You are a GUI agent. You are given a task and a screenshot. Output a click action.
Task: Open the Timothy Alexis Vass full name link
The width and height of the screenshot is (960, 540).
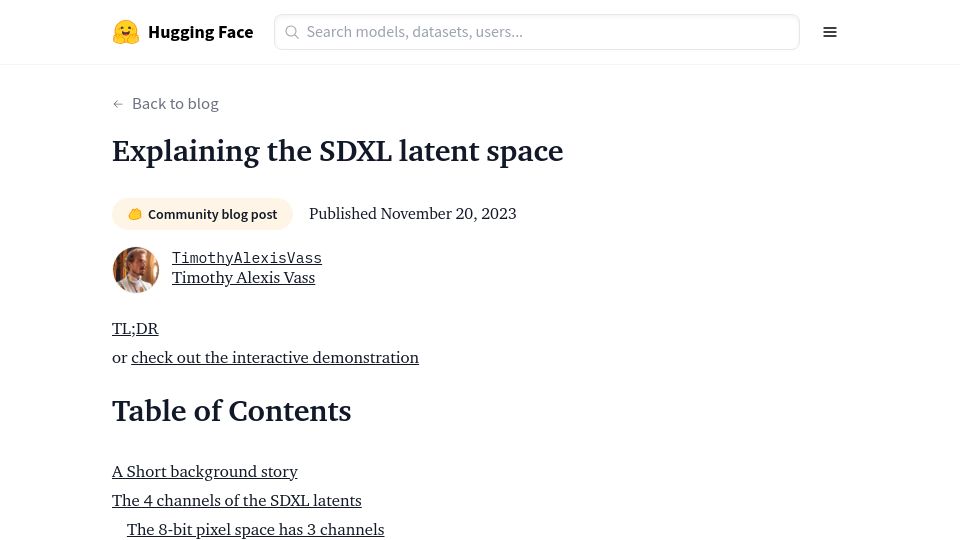(x=244, y=278)
